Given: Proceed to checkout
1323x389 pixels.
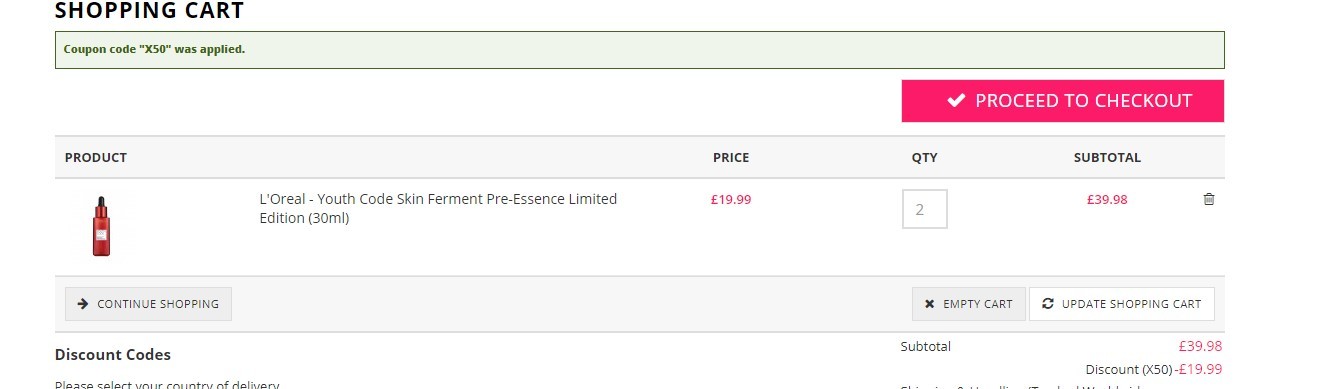Looking at the screenshot, I should click(1063, 101).
